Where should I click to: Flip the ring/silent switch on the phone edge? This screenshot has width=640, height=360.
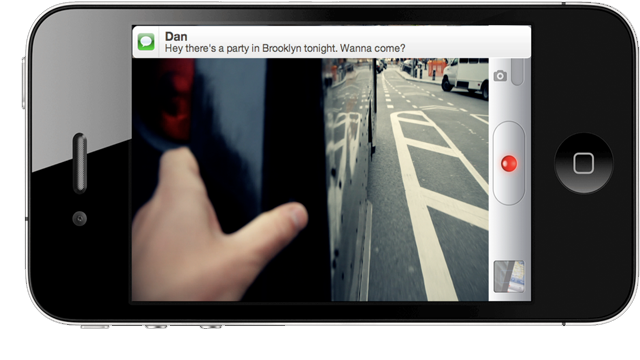(x=95, y=327)
